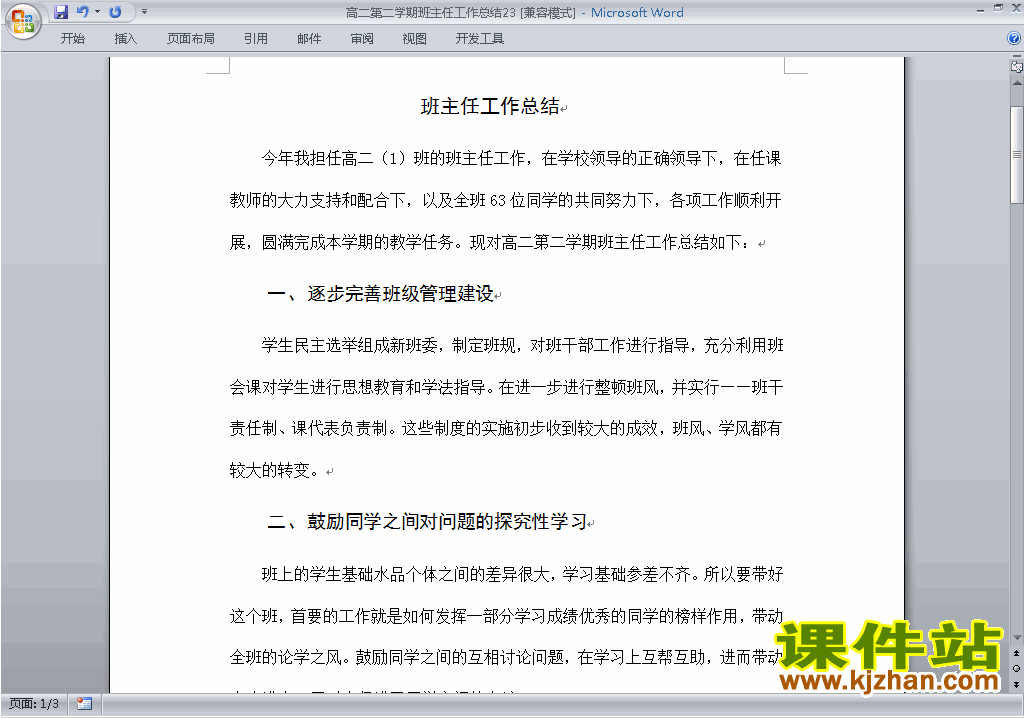Open Customize Quick Access Toolbar dropdown
The width and height of the screenshot is (1024, 718).
[x=144, y=12]
